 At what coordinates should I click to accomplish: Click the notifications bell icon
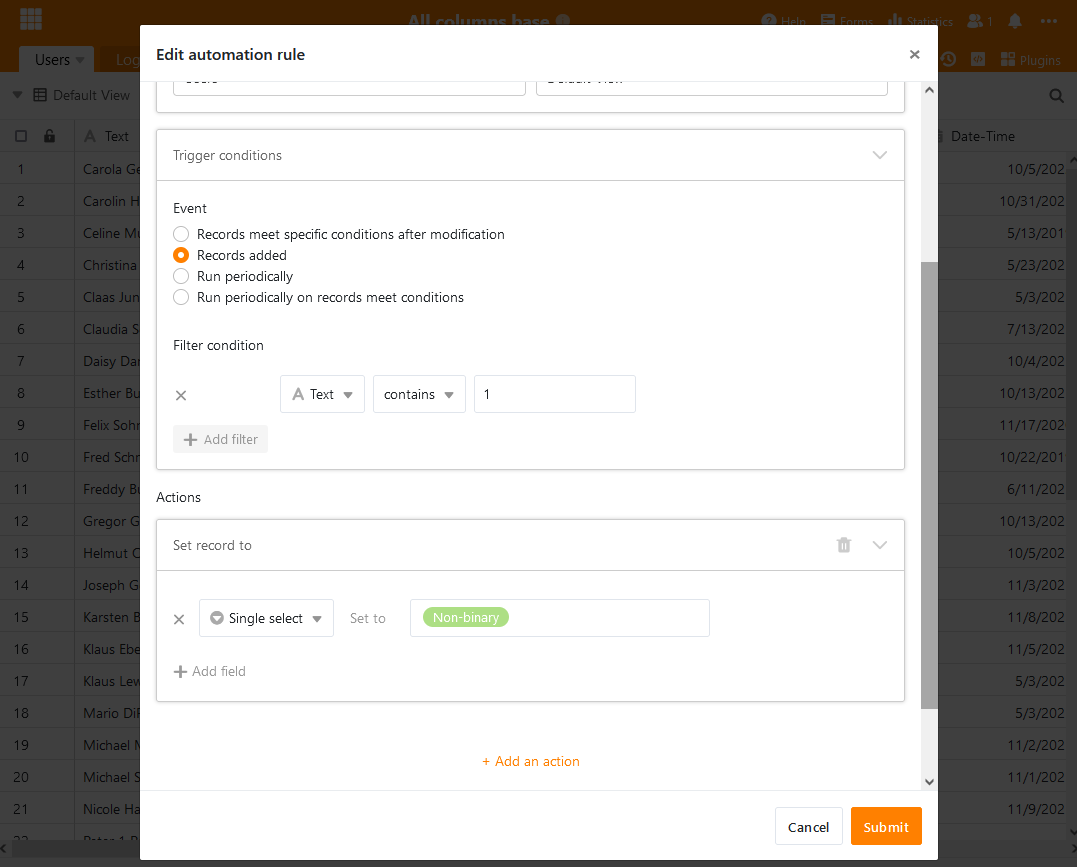(1015, 20)
